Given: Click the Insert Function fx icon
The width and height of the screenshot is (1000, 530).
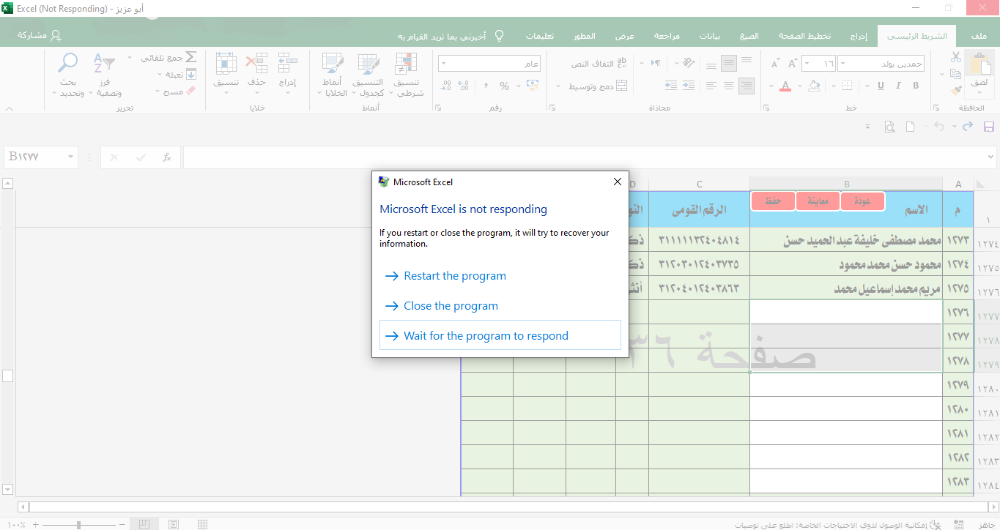Looking at the screenshot, I should [x=166, y=157].
